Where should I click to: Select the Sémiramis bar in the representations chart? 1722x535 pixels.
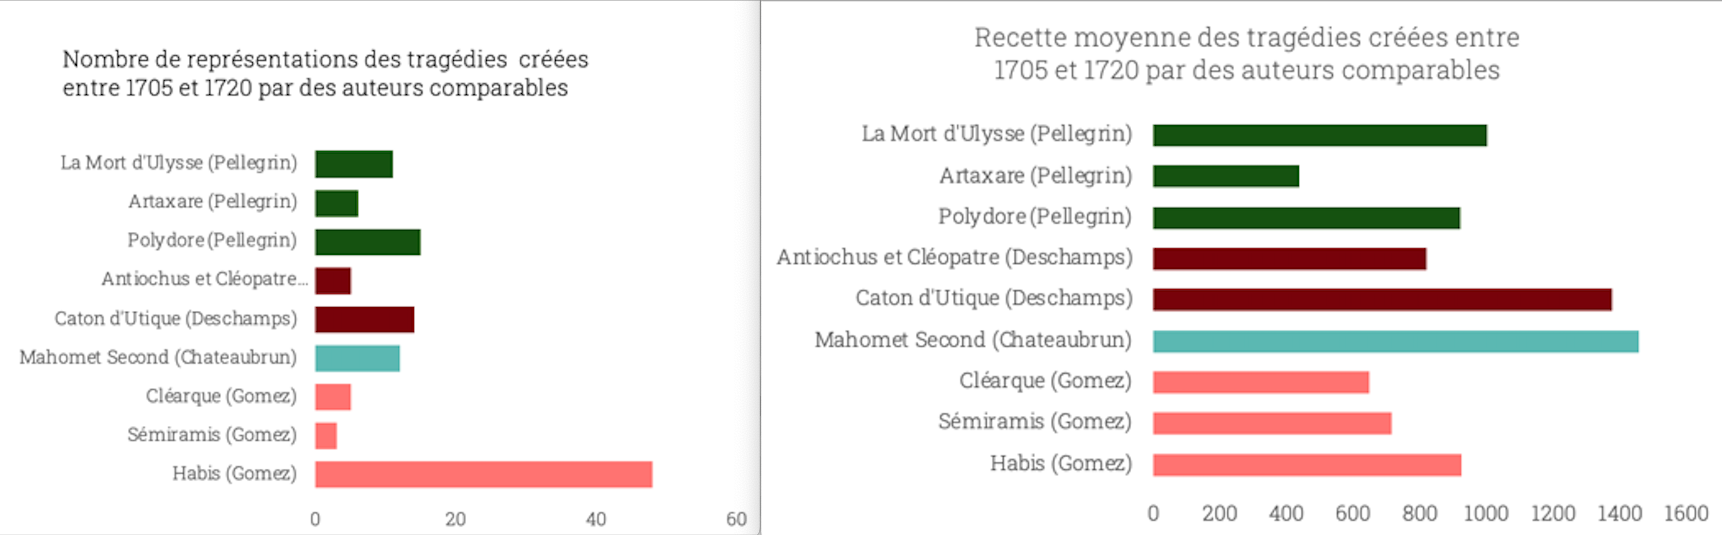(326, 436)
